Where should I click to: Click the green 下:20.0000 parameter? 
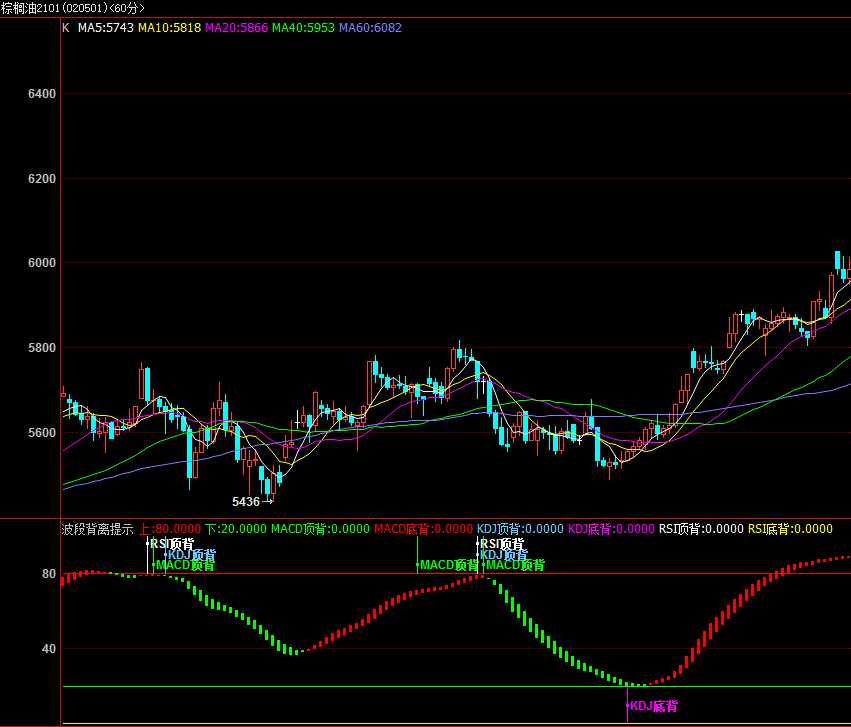click(236, 529)
